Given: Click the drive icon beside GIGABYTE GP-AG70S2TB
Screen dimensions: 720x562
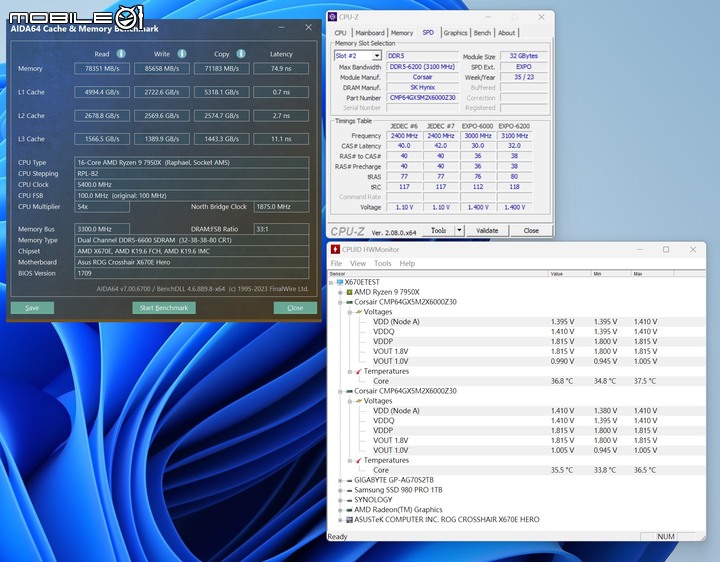Looking at the screenshot, I should click(349, 480).
